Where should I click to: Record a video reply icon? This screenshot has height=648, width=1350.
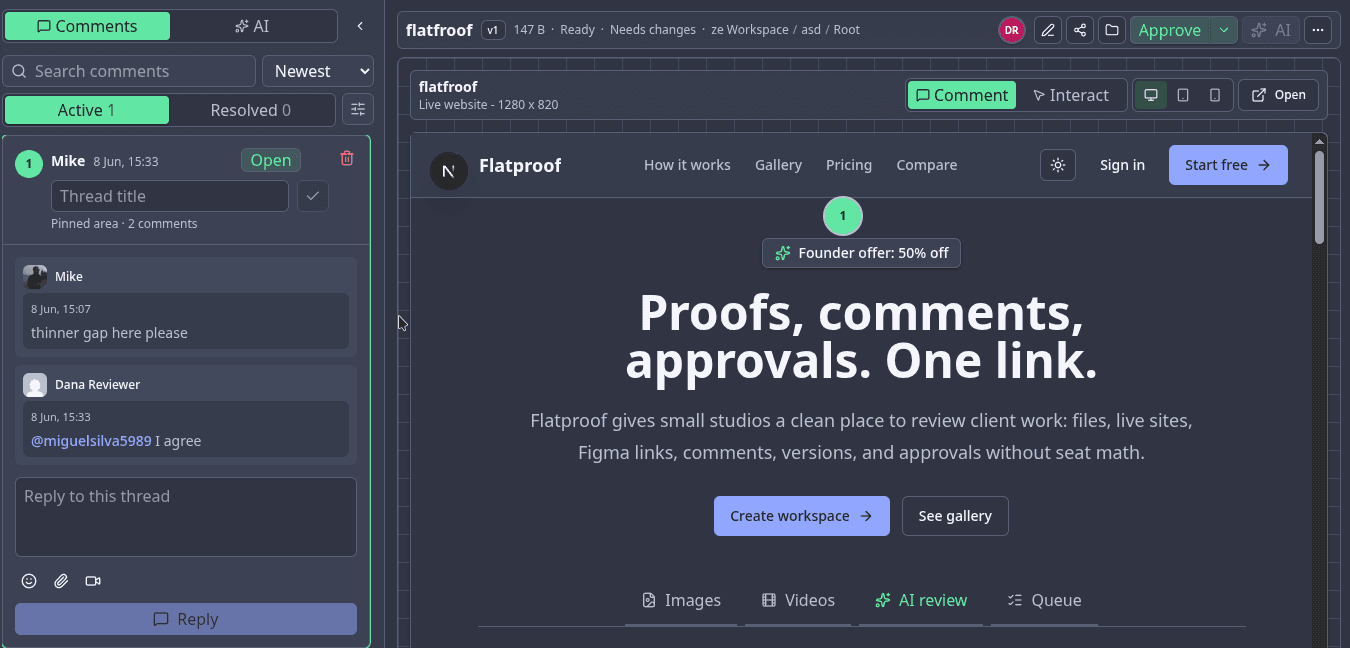point(93,581)
